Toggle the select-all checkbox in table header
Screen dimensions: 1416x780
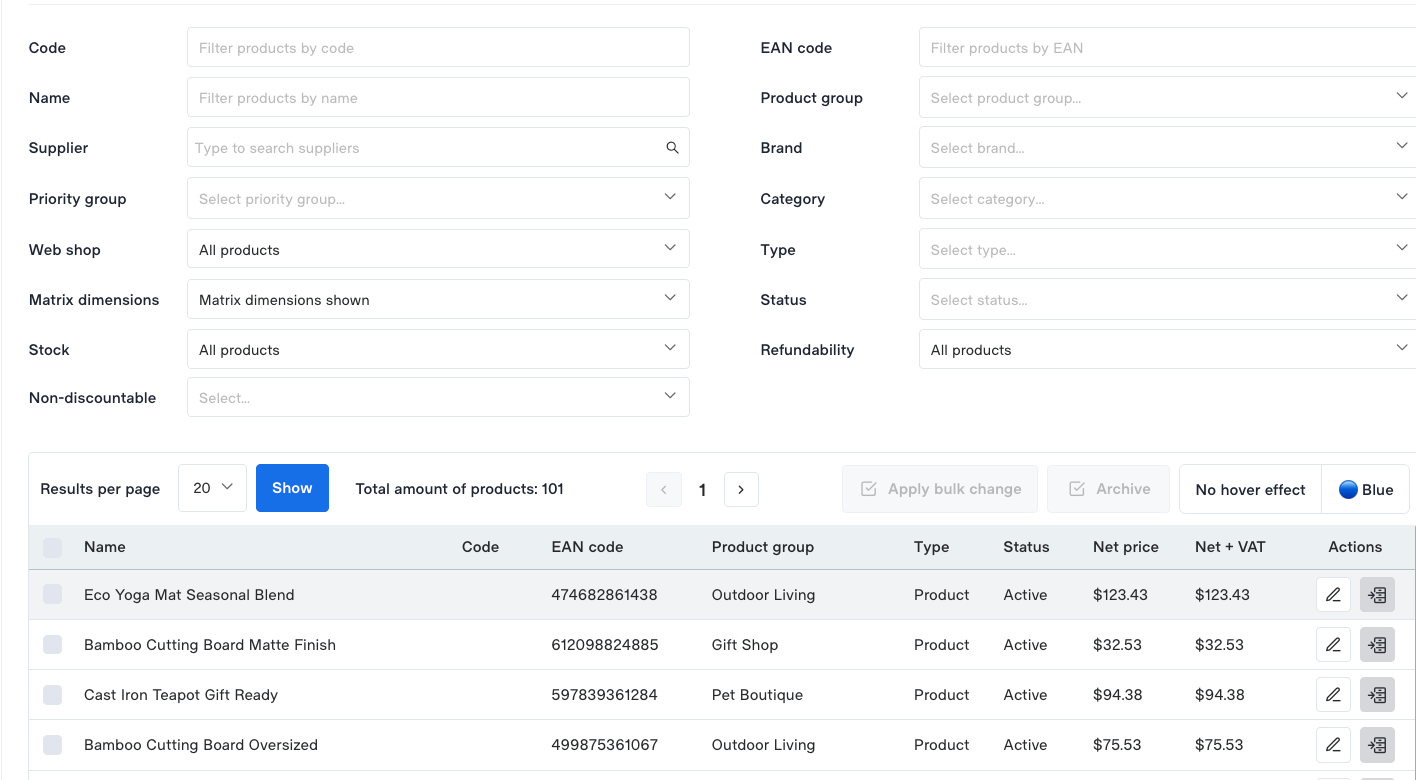pos(53,547)
